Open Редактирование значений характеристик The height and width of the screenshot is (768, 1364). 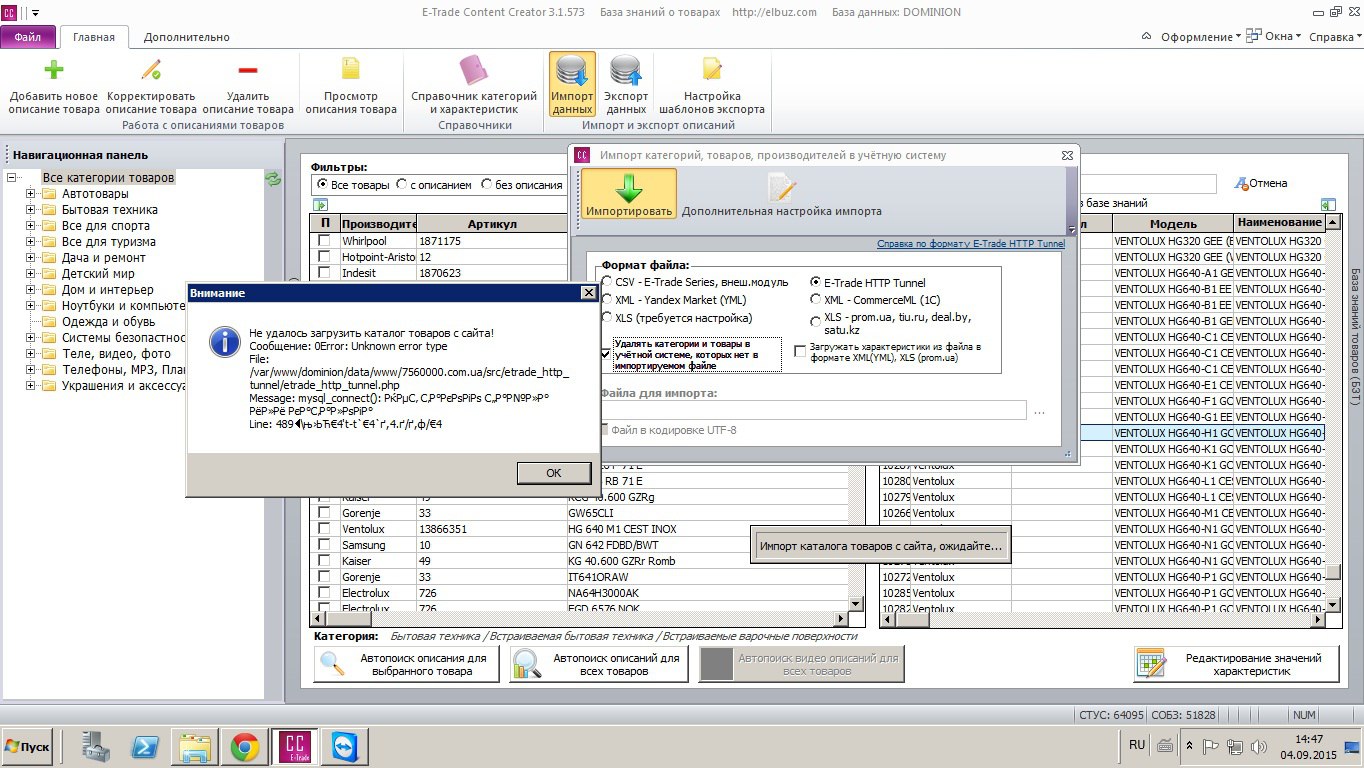click(x=1237, y=664)
